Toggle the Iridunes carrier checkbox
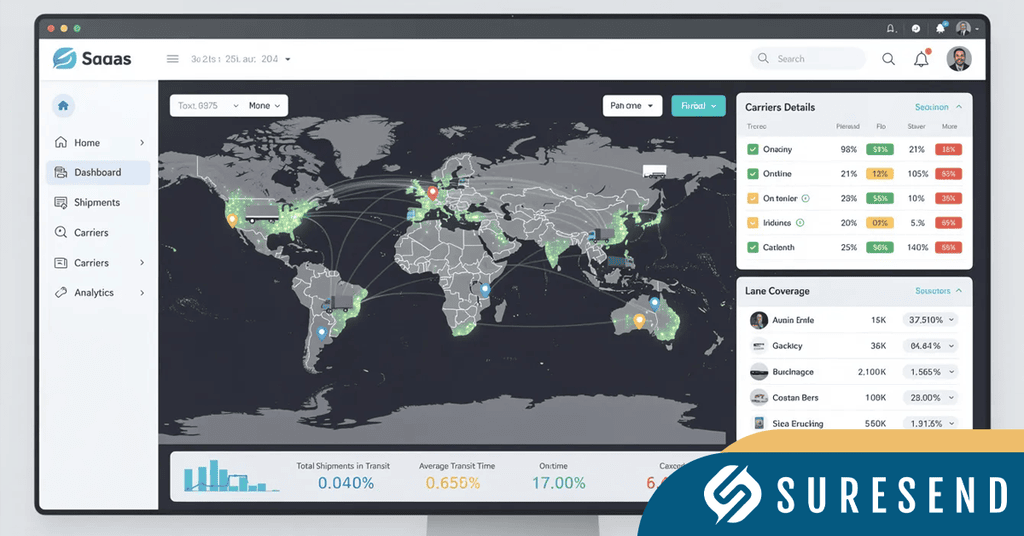 click(753, 223)
